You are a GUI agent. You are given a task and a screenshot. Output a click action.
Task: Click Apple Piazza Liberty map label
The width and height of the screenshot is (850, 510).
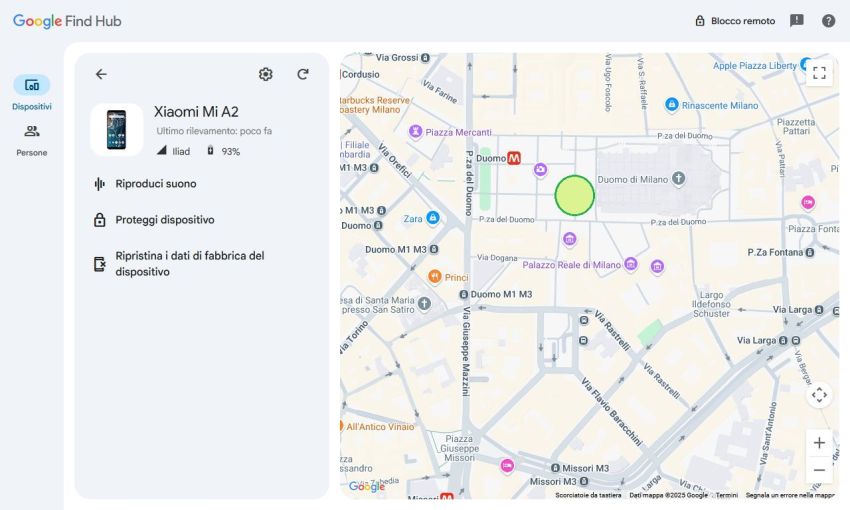tap(755, 66)
